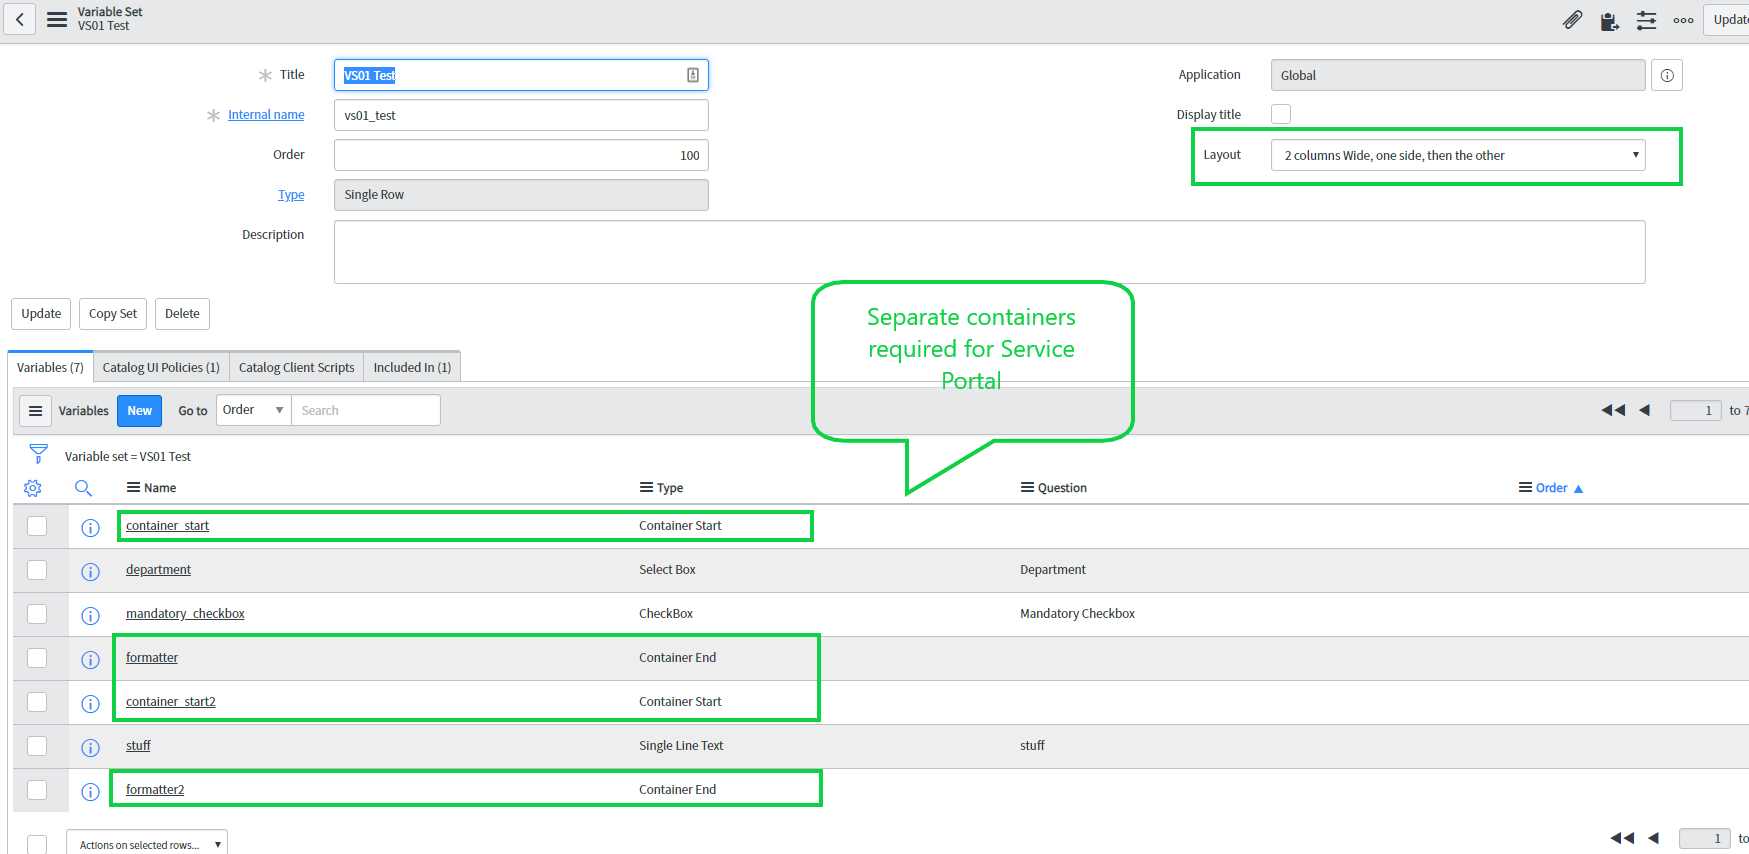1749x854 pixels.
Task: Select the container_start2 row checkbox
Action: click(x=37, y=702)
